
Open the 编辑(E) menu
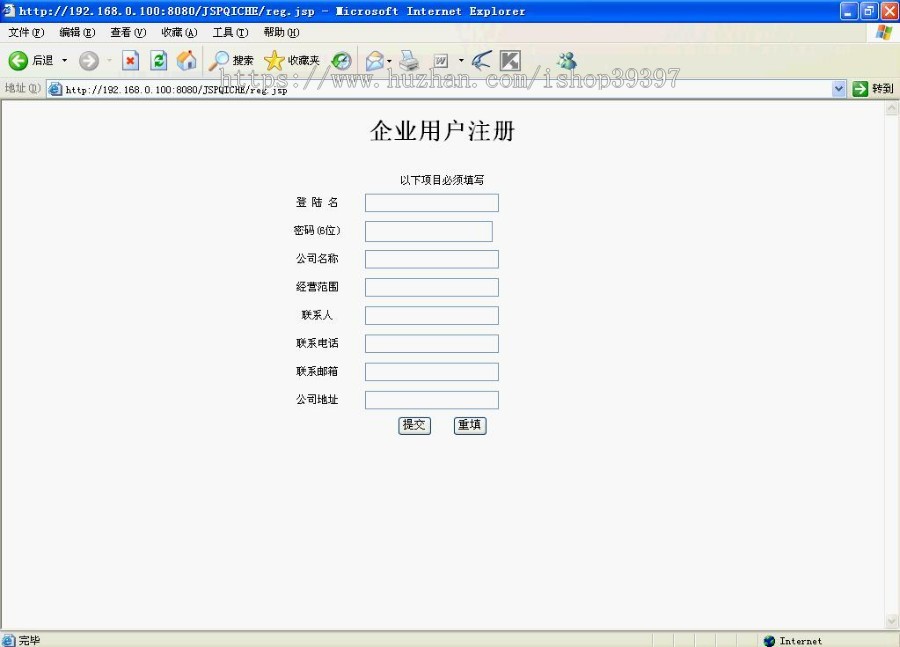77,33
